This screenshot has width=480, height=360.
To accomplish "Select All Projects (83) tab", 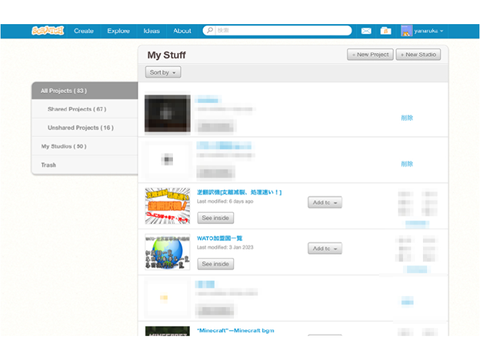I will 85,91.
